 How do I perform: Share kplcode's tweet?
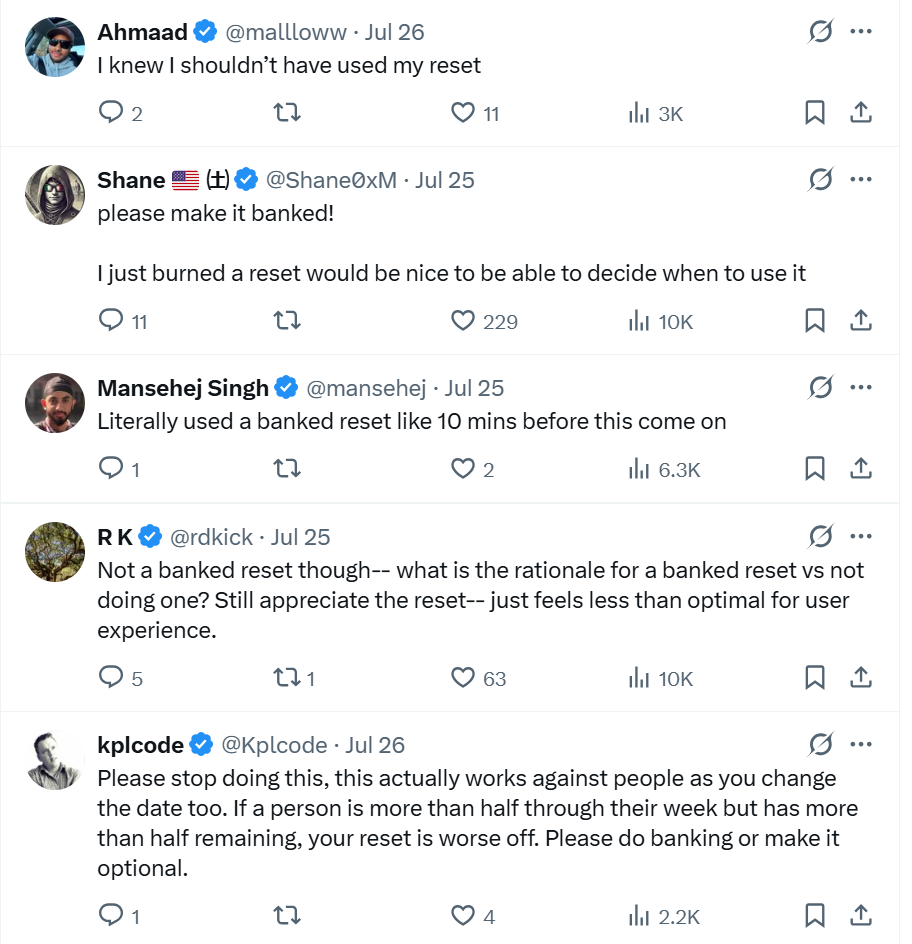tap(861, 916)
